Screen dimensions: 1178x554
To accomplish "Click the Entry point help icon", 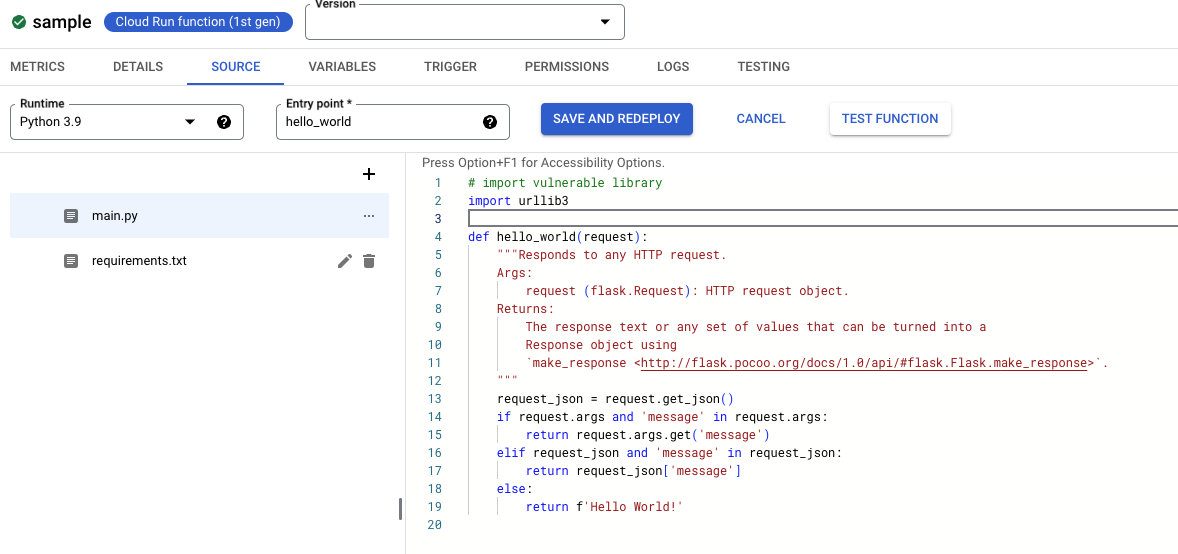I will point(490,122).
